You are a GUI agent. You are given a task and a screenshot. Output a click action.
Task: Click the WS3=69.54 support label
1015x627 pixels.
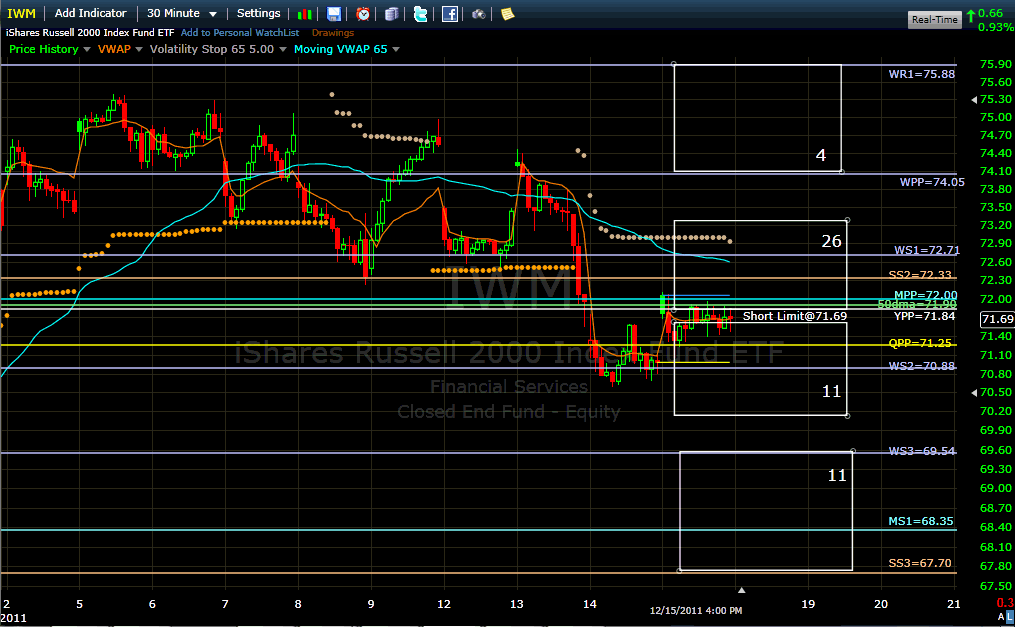(x=922, y=451)
